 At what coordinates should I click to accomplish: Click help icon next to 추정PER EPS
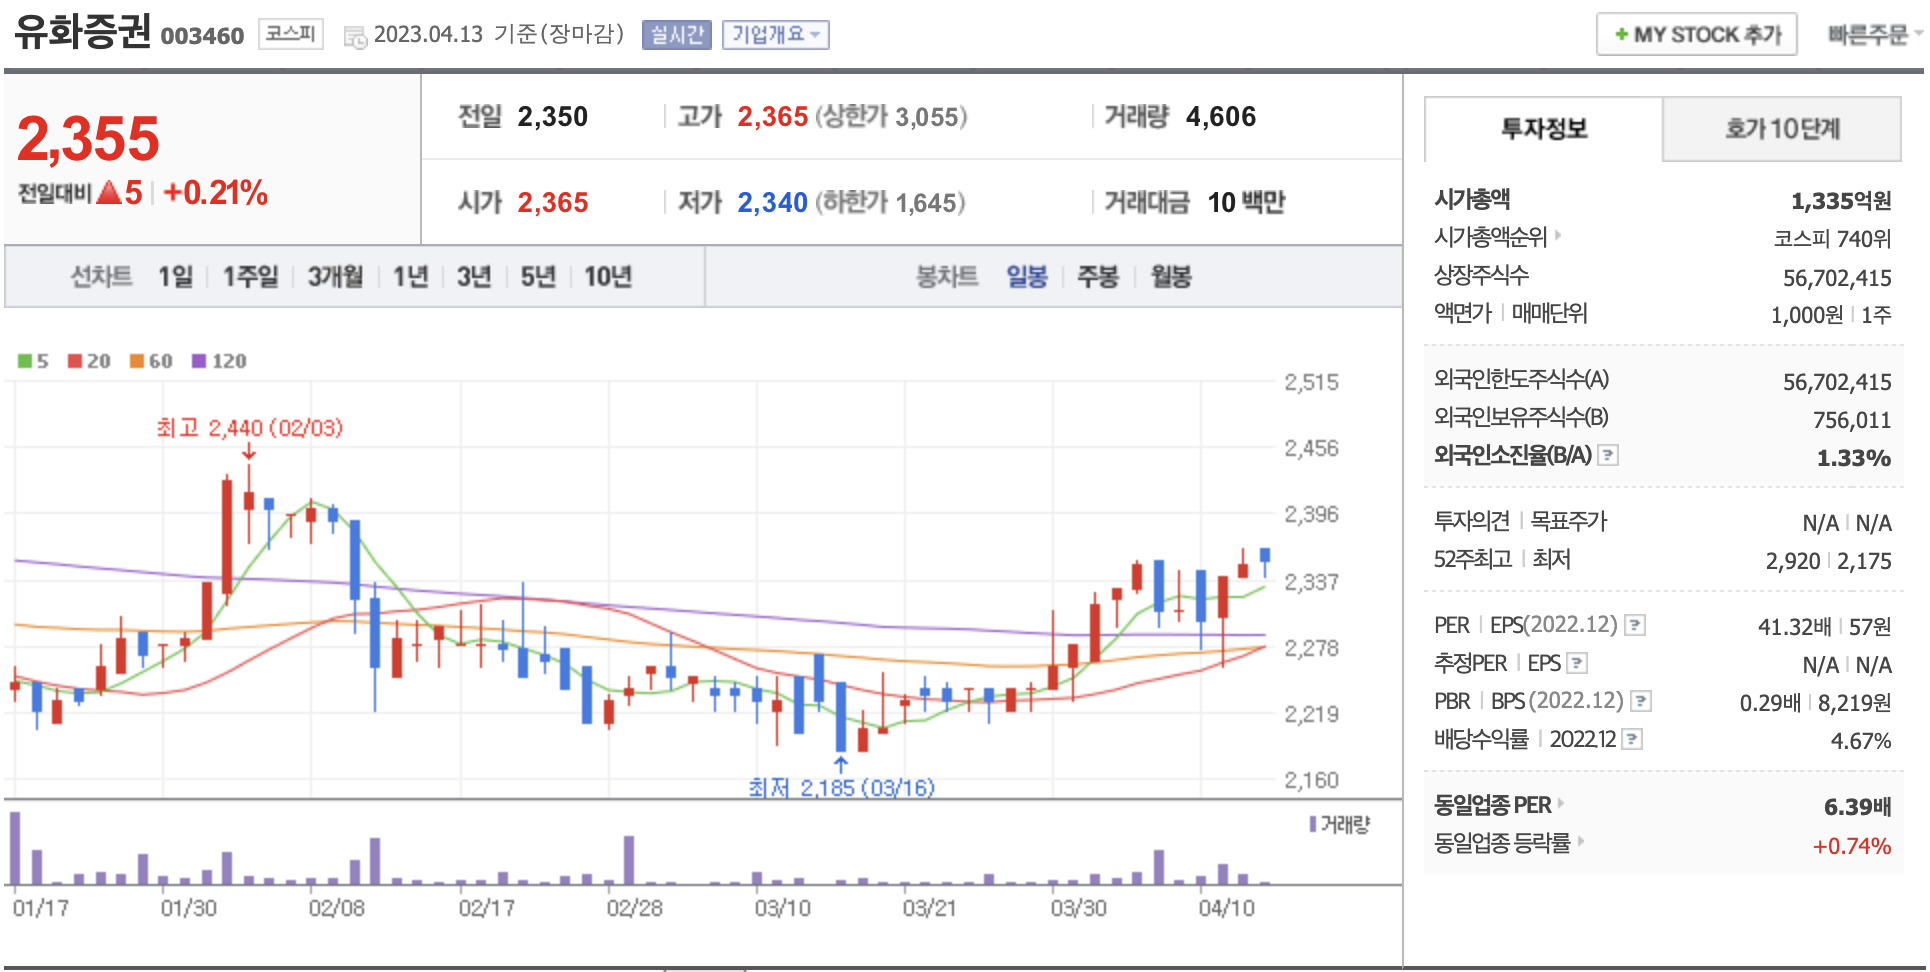(1577, 663)
